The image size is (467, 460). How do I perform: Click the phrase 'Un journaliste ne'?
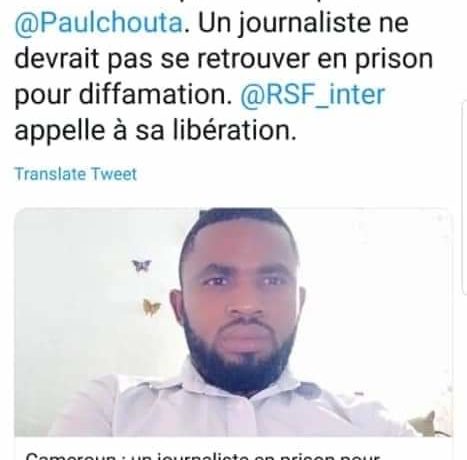(x=303, y=23)
